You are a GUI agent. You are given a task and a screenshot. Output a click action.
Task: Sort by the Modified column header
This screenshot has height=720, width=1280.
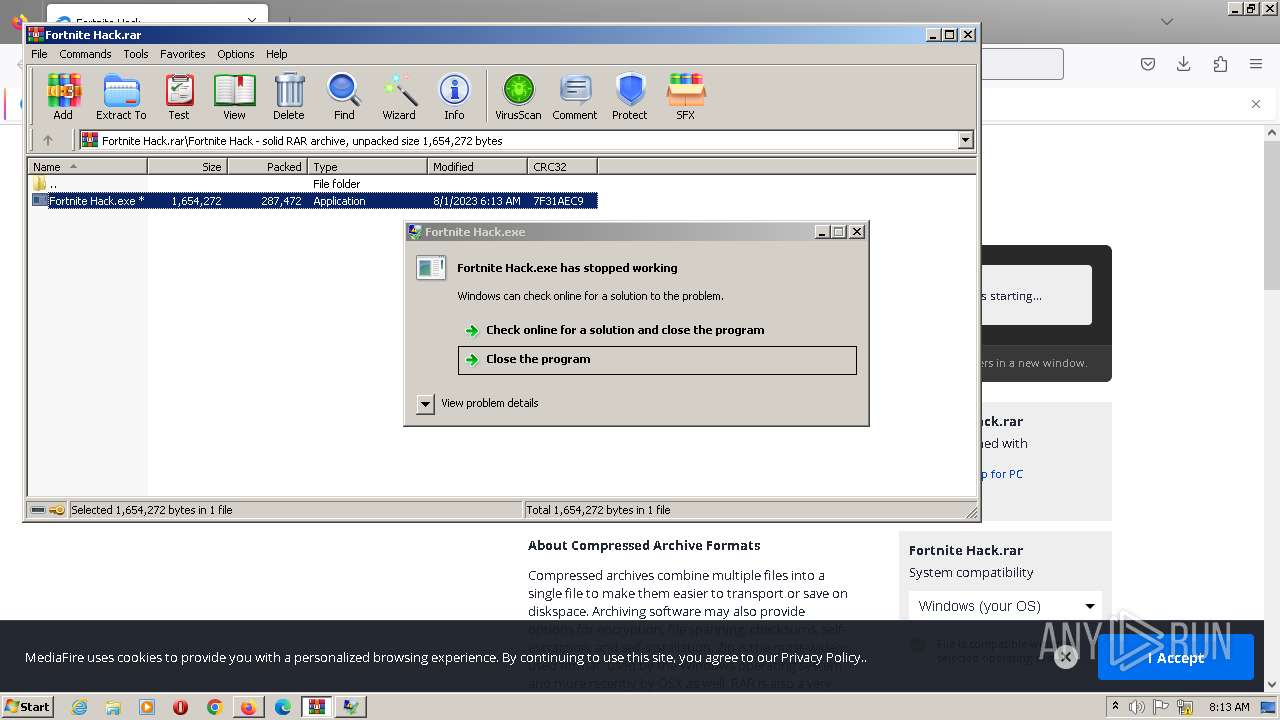478,167
